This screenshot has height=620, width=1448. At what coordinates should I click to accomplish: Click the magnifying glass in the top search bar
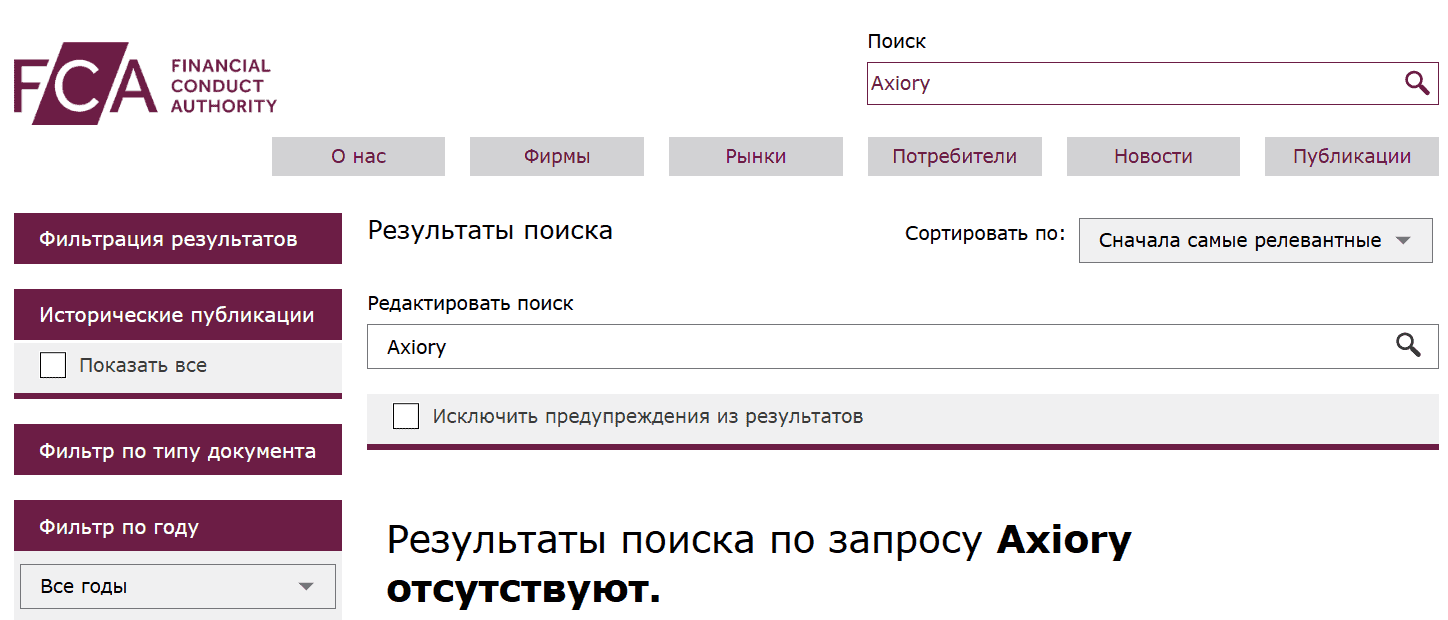pos(1417,83)
